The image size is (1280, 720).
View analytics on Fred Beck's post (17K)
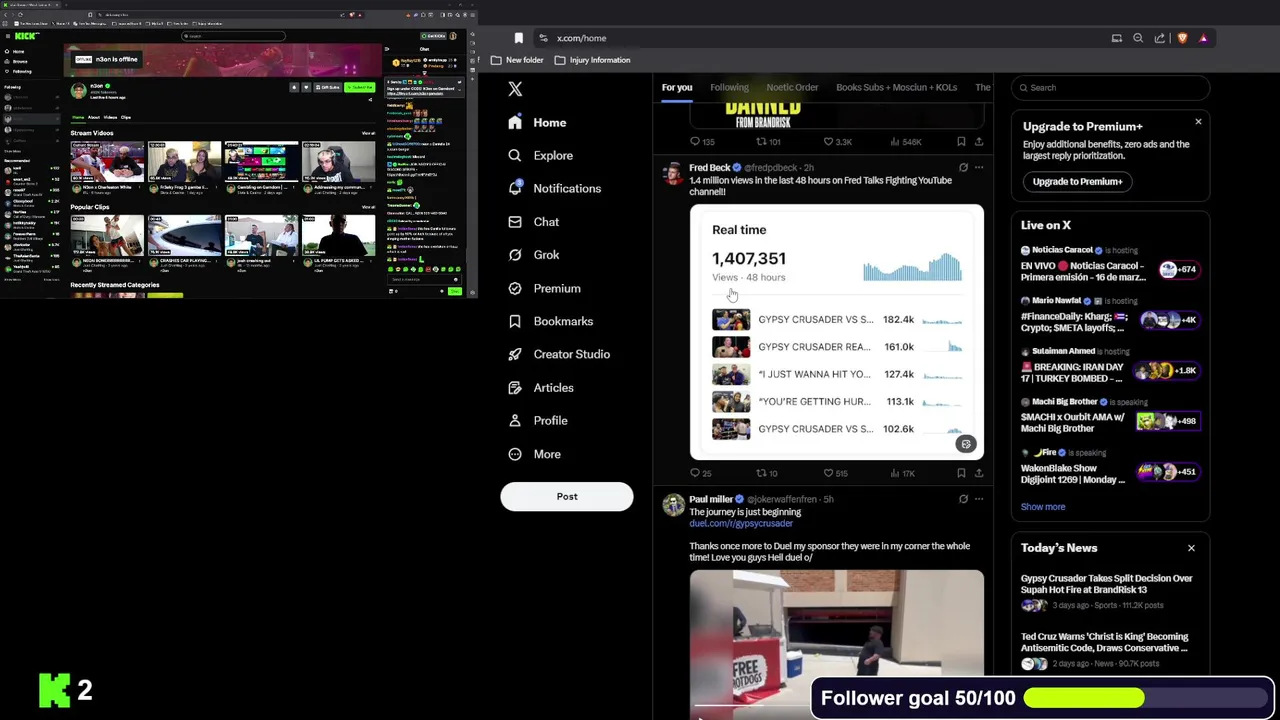[902, 473]
